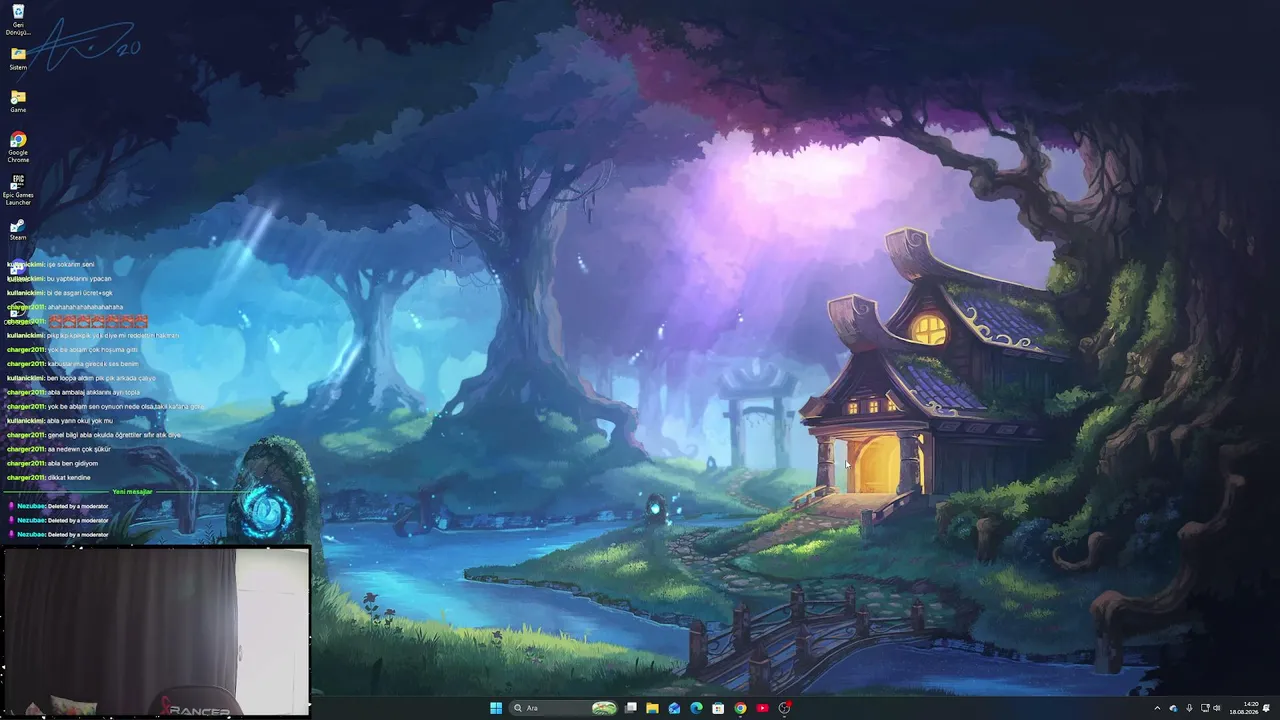
Task: Select the Game folder on the desktop
Action: tap(18, 101)
